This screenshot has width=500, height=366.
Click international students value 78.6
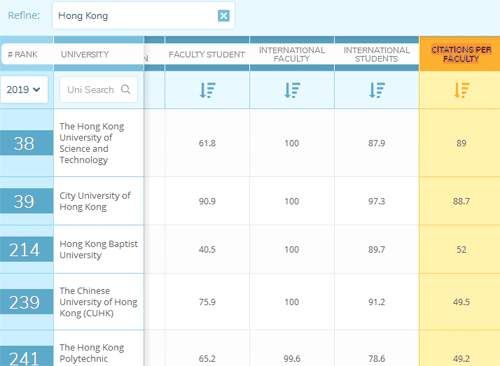pyautogui.click(x=377, y=359)
